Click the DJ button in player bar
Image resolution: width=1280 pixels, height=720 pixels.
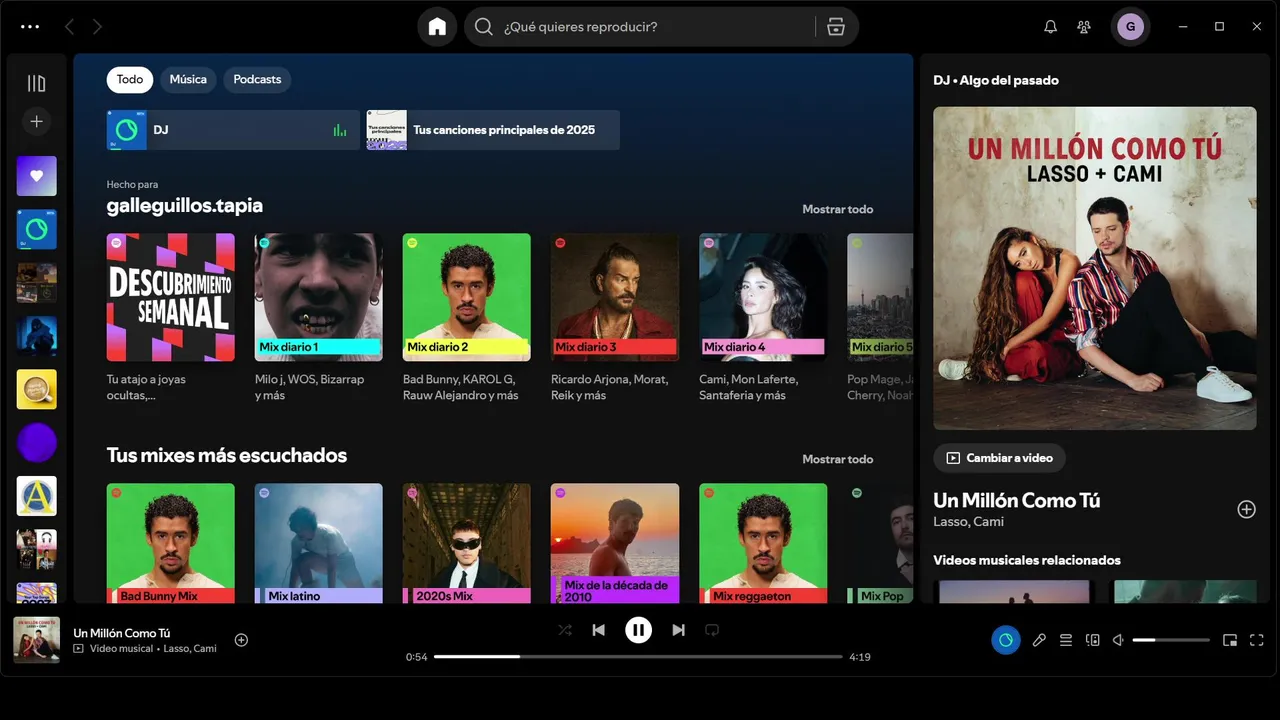coord(1006,640)
